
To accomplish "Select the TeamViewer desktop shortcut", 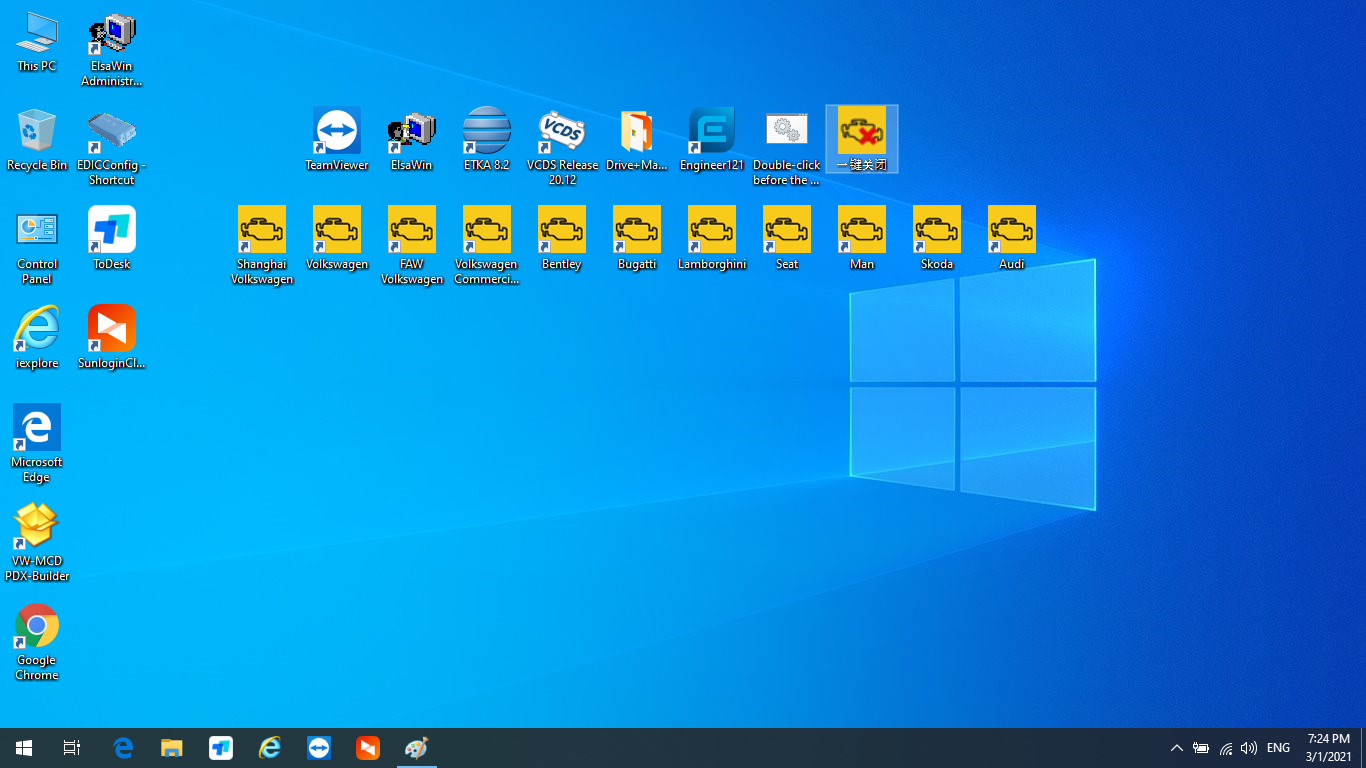I will coord(337,131).
